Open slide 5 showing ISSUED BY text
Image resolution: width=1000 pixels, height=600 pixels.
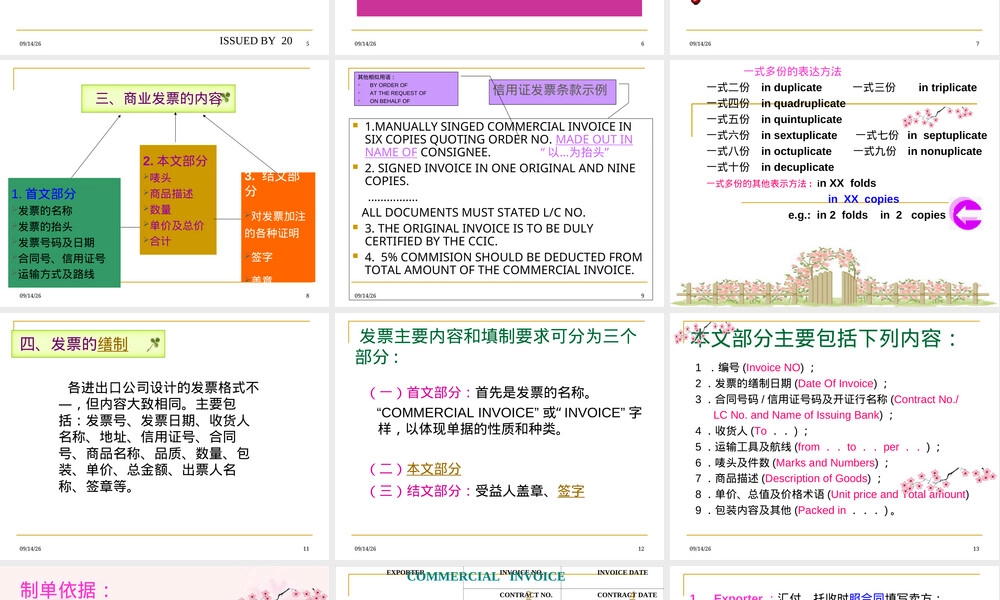click(x=165, y=27)
